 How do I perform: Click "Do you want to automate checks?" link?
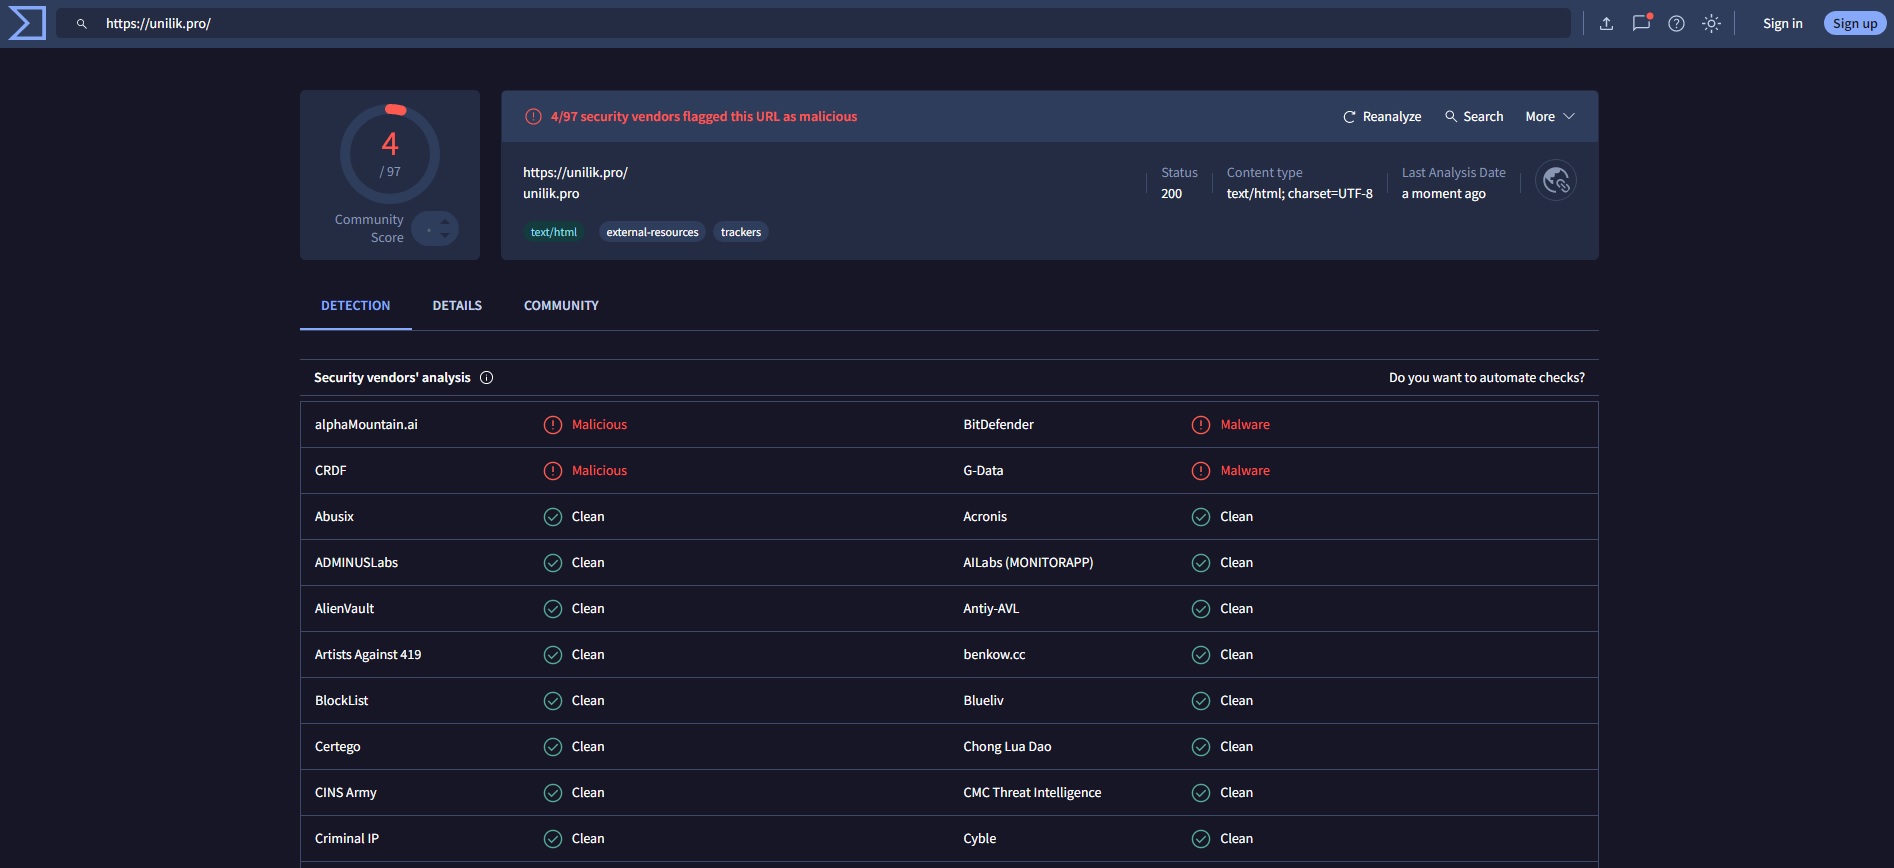pyautogui.click(x=1486, y=378)
